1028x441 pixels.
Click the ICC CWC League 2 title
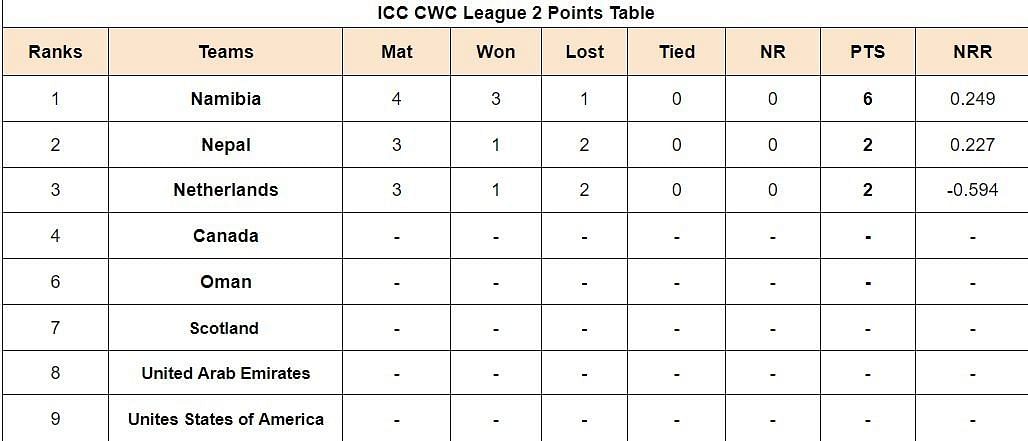(515, 13)
